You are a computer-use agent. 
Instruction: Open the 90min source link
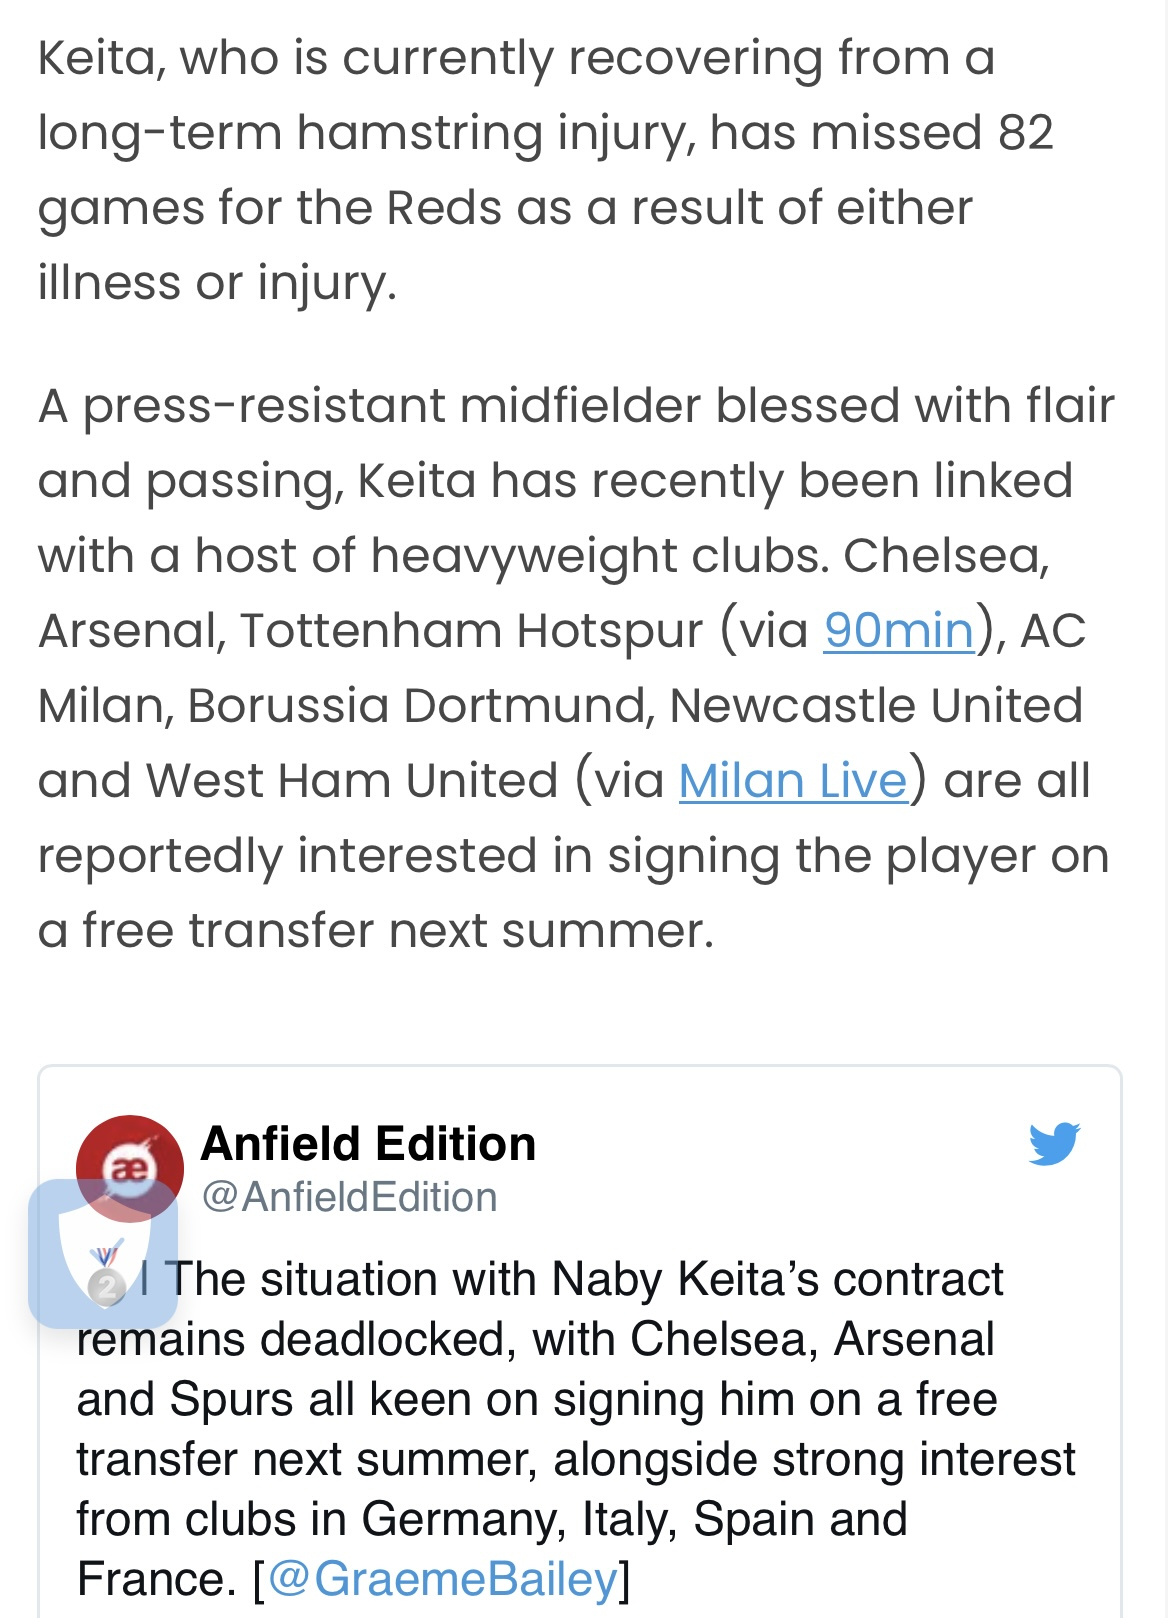(x=898, y=631)
